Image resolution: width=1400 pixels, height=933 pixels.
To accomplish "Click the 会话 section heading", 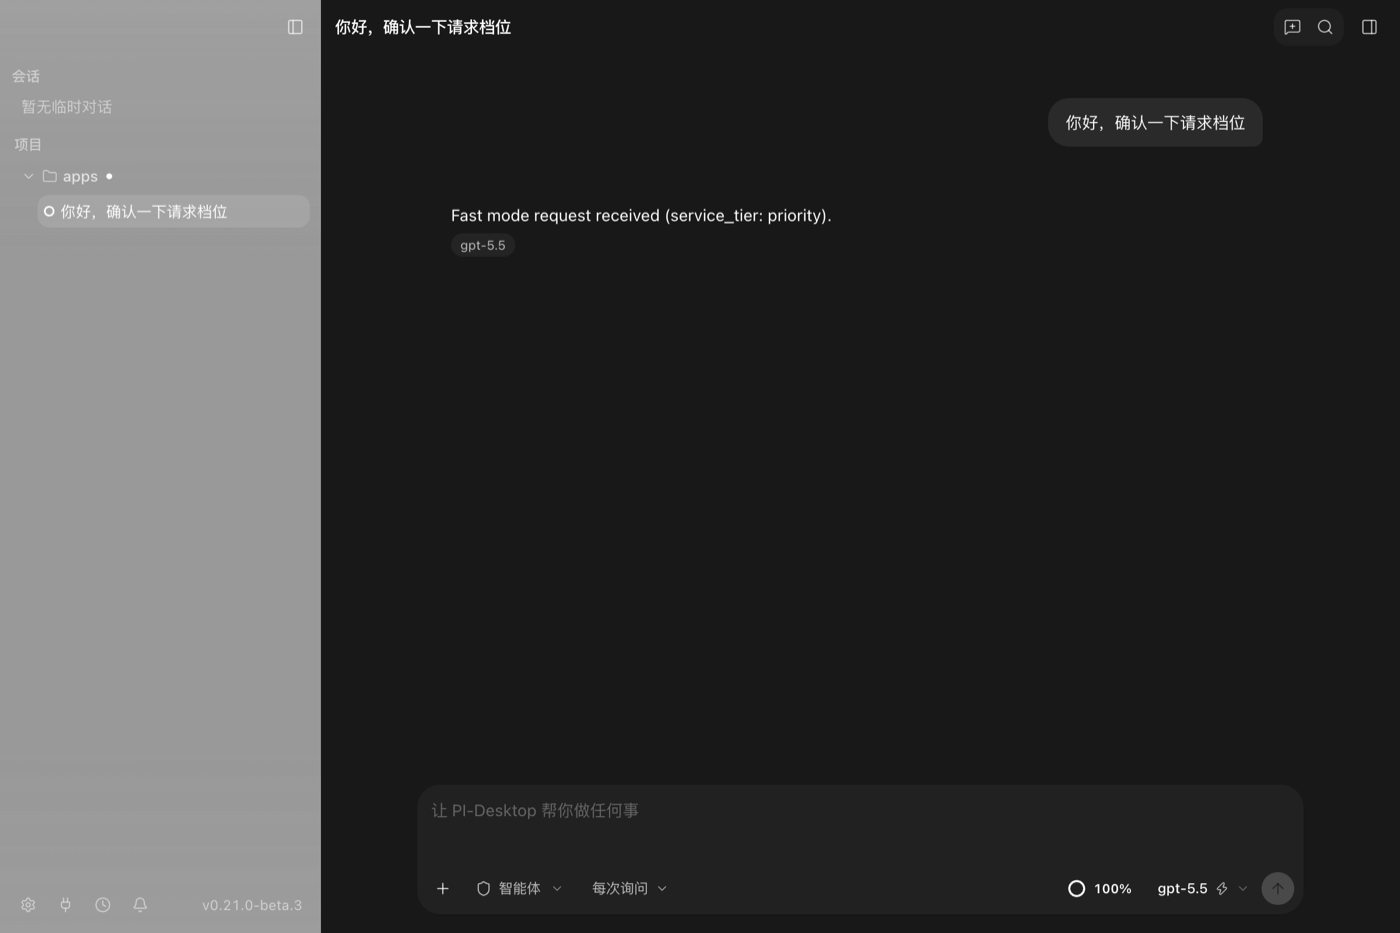I will pyautogui.click(x=26, y=76).
